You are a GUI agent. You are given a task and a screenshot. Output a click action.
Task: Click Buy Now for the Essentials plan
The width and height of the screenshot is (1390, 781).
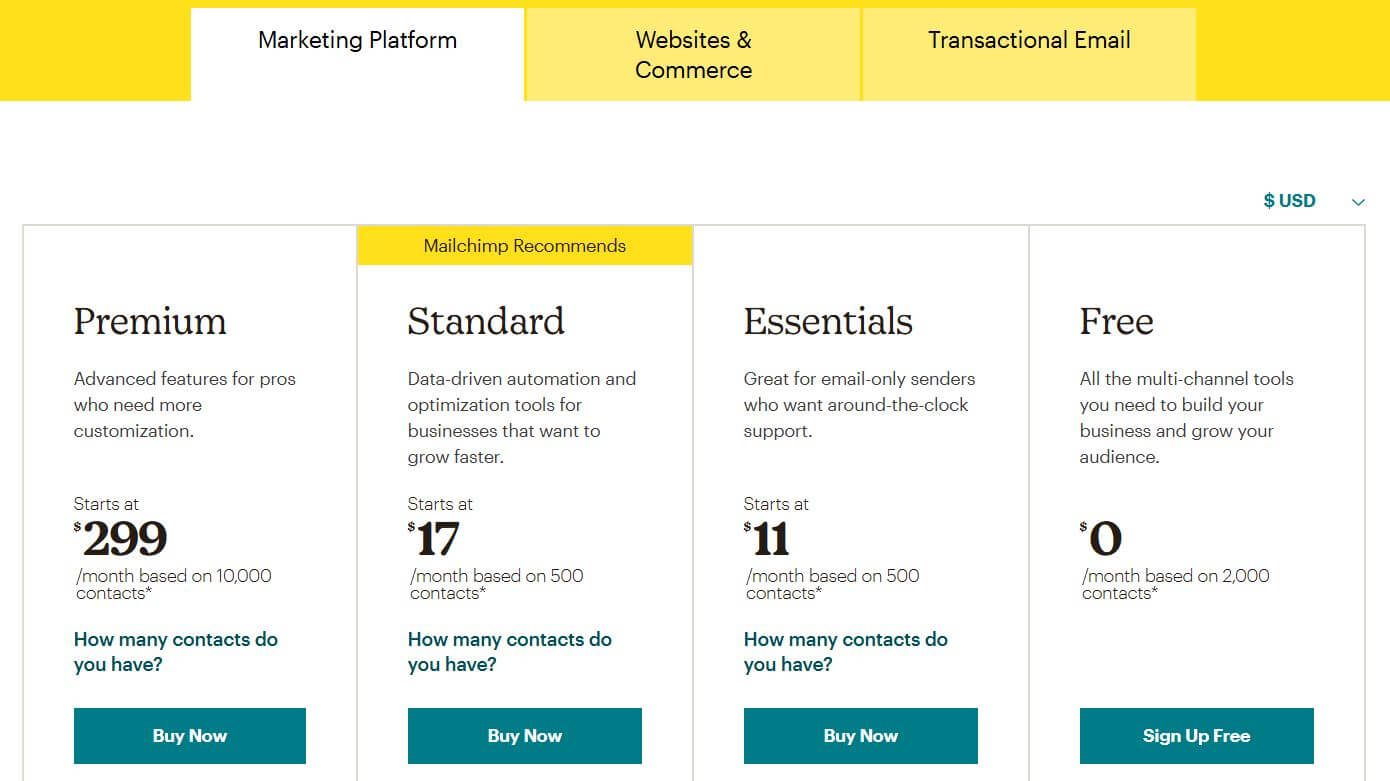[860, 735]
